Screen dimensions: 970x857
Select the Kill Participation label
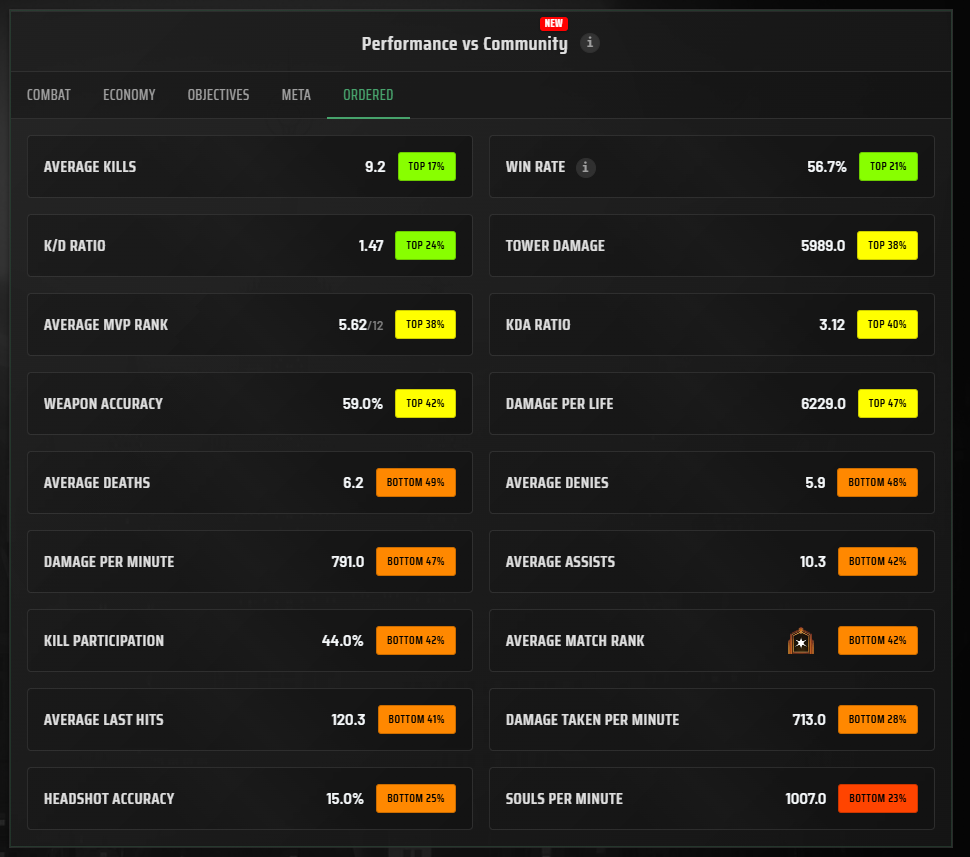pos(104,640)
